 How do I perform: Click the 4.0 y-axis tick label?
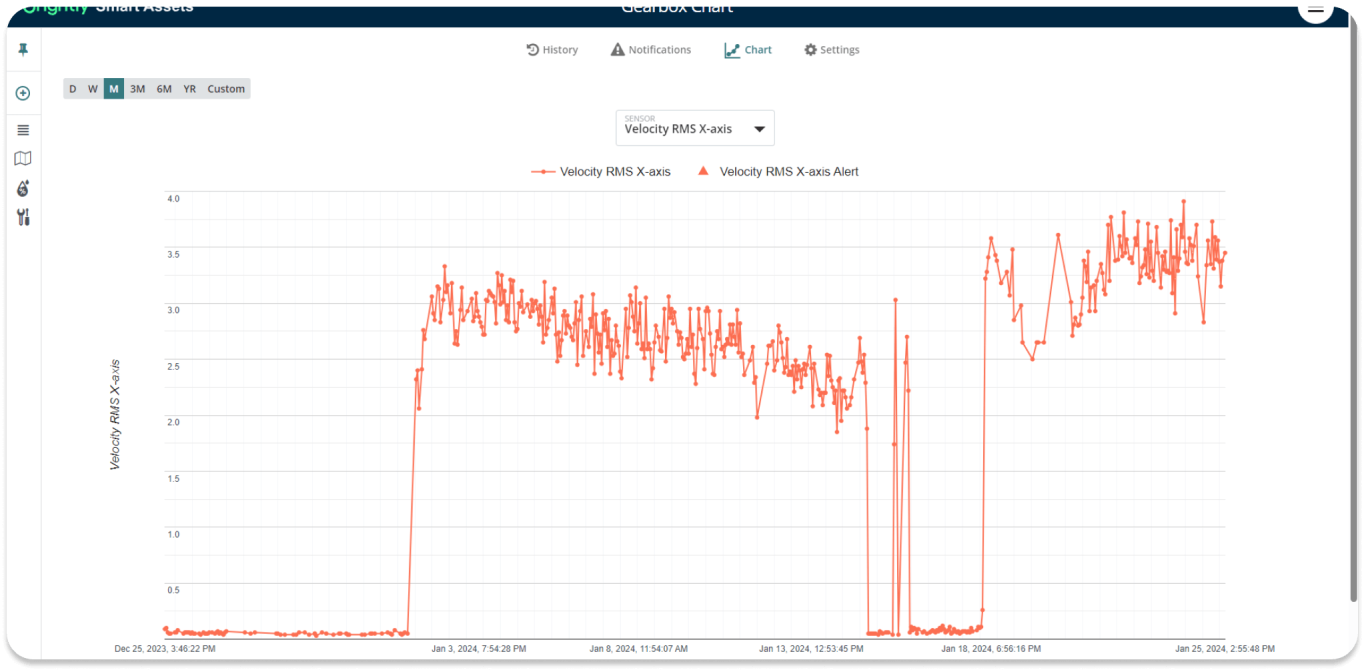click(x=173, y=199)
